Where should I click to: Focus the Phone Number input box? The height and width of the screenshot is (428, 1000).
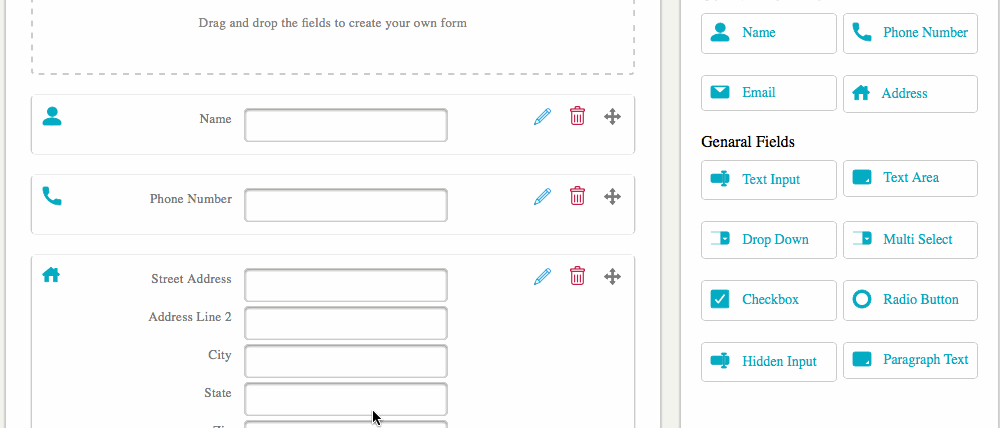(x=346, y=205)
